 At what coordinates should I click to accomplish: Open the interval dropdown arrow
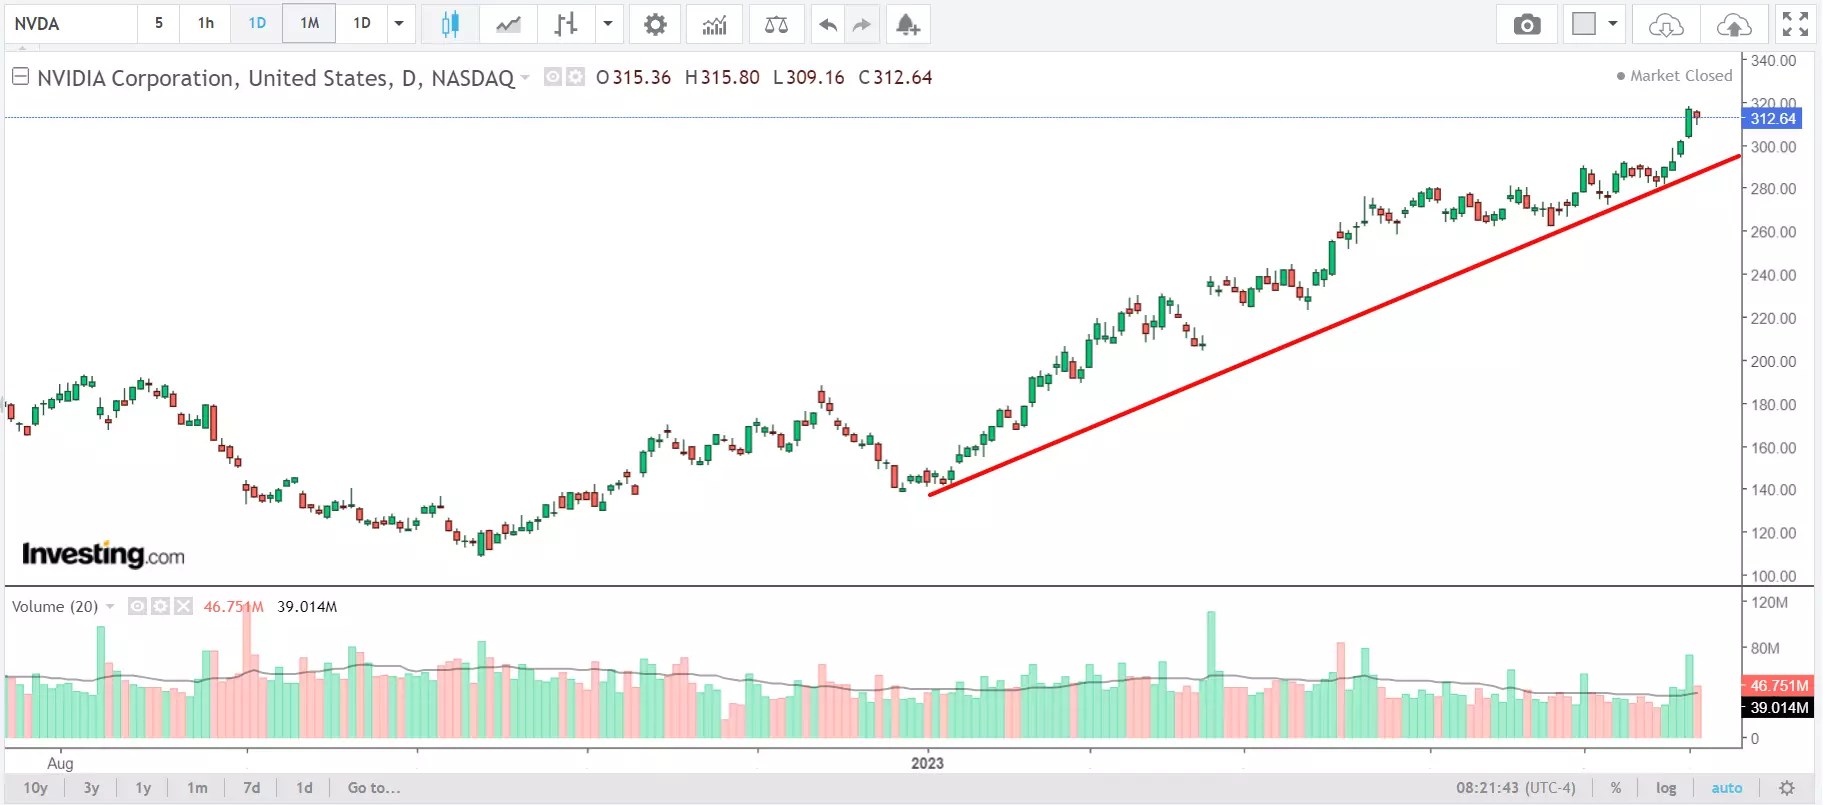[x=399, y=24]
